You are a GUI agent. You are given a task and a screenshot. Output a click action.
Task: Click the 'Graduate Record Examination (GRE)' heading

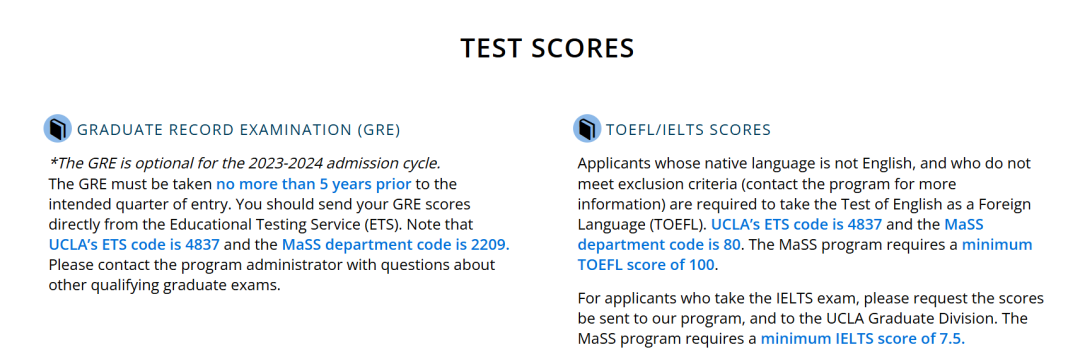click(238, 130)
